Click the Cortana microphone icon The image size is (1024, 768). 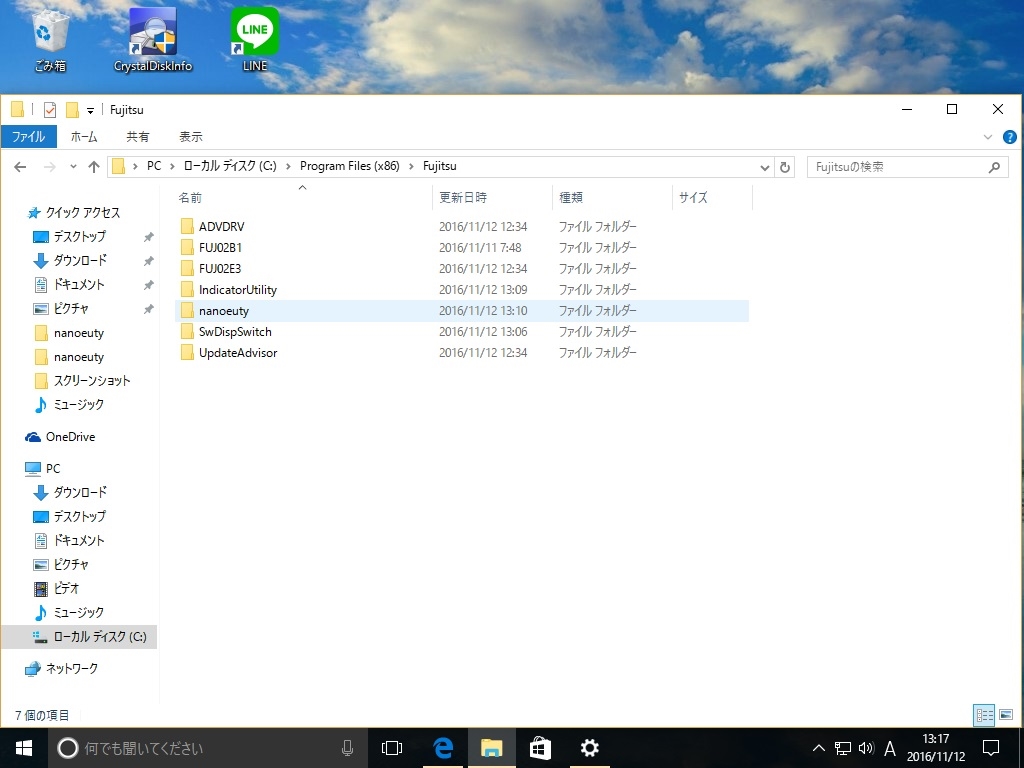[347, 748]
